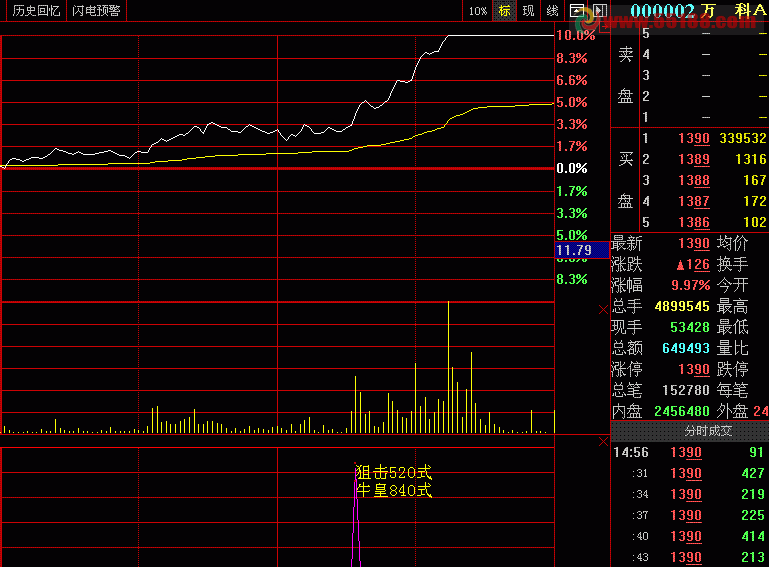The height and width of the screenshot is (567, 769).
Task: Click the 涨幅 value 9.97%
Action: [x=691, y=285]
